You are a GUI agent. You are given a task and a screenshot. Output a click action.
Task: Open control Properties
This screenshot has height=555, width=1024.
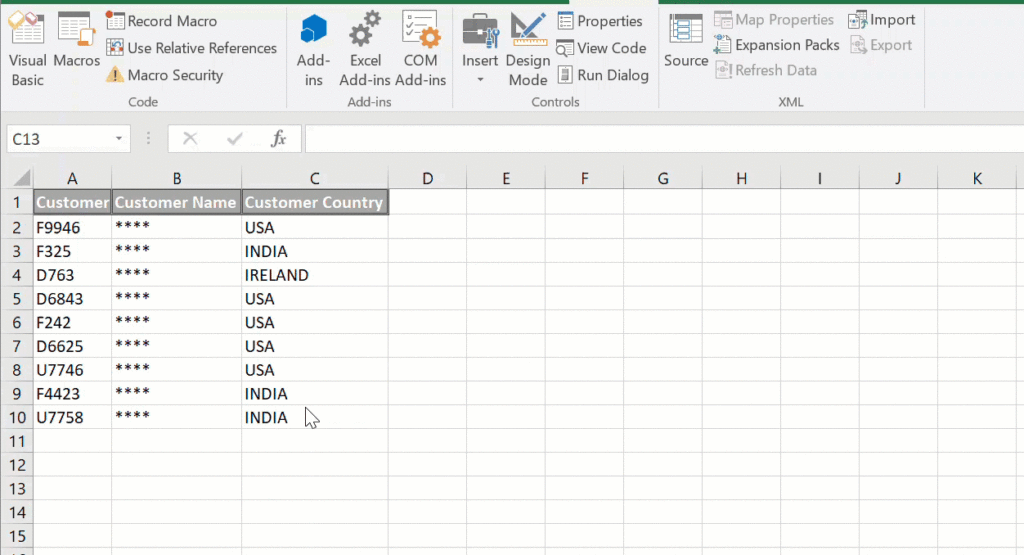pos(600,21)
